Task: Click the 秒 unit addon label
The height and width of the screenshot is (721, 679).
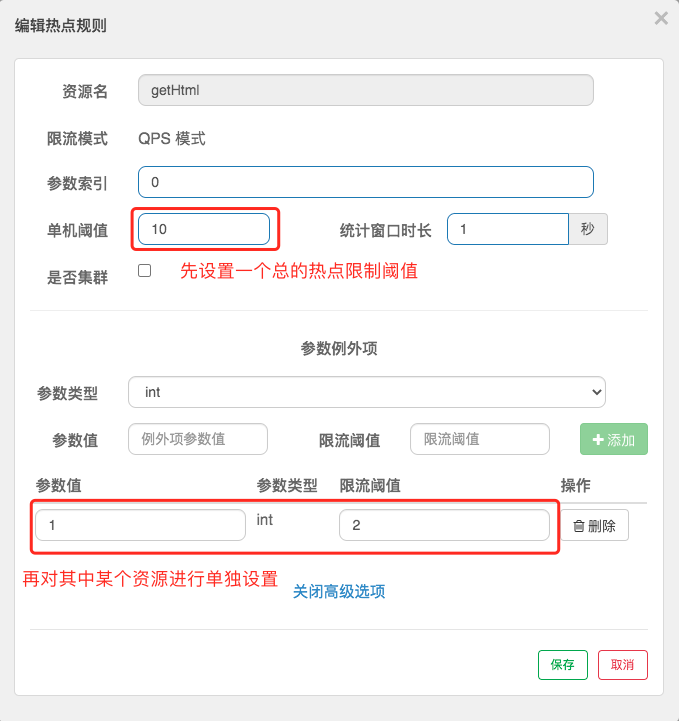Action: point(588,229)
